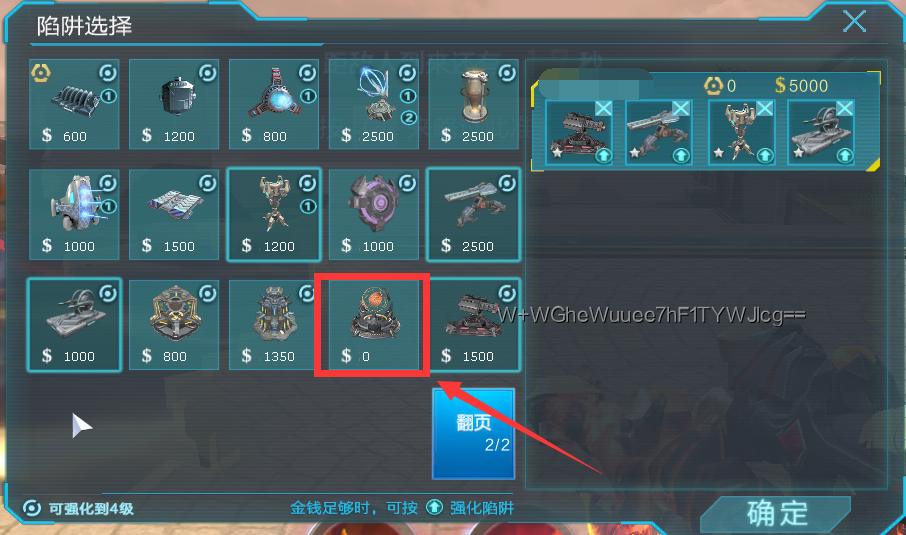Viewport: 906px width, 535px height.
Task: Remove the claw tower from selected traps
Action: click(x=764, y=109)
